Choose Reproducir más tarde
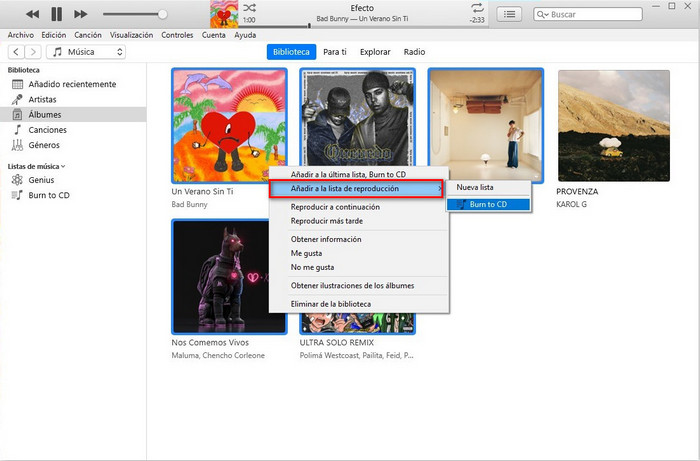 [359, 221]
